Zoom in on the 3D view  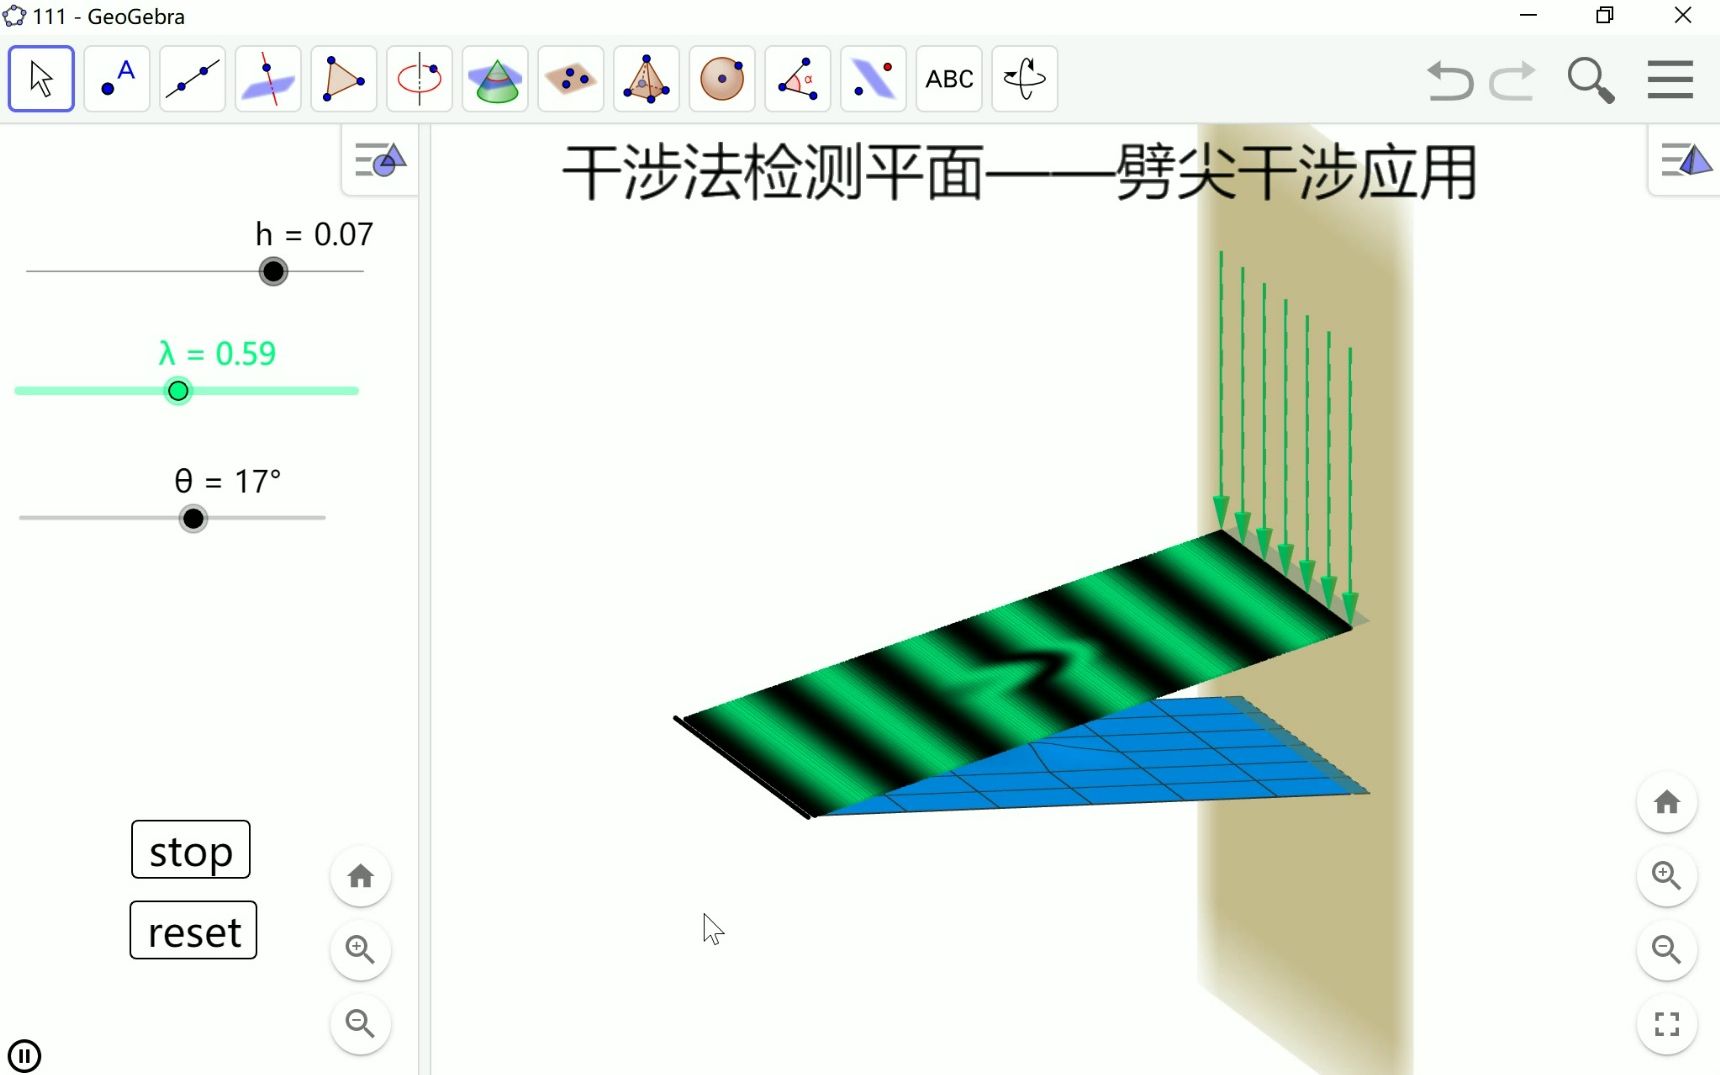point(1667,876)
